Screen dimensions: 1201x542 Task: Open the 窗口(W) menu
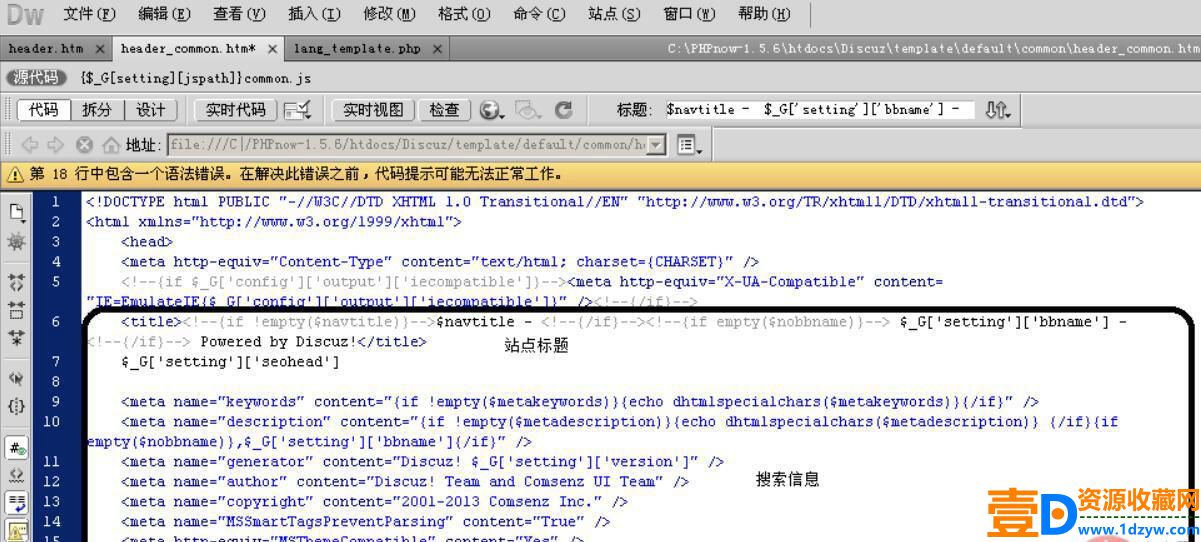[x=689, y=14]
